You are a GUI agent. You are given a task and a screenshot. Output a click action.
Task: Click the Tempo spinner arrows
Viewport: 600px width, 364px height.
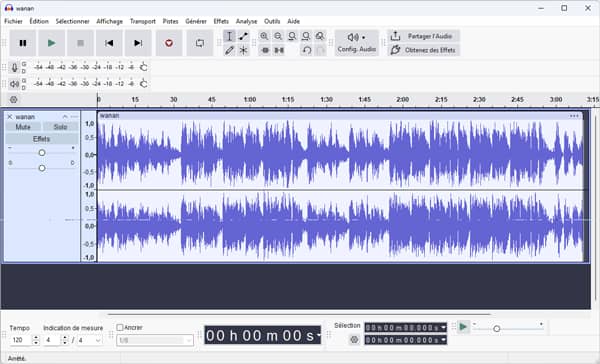[x=36, y=340]
